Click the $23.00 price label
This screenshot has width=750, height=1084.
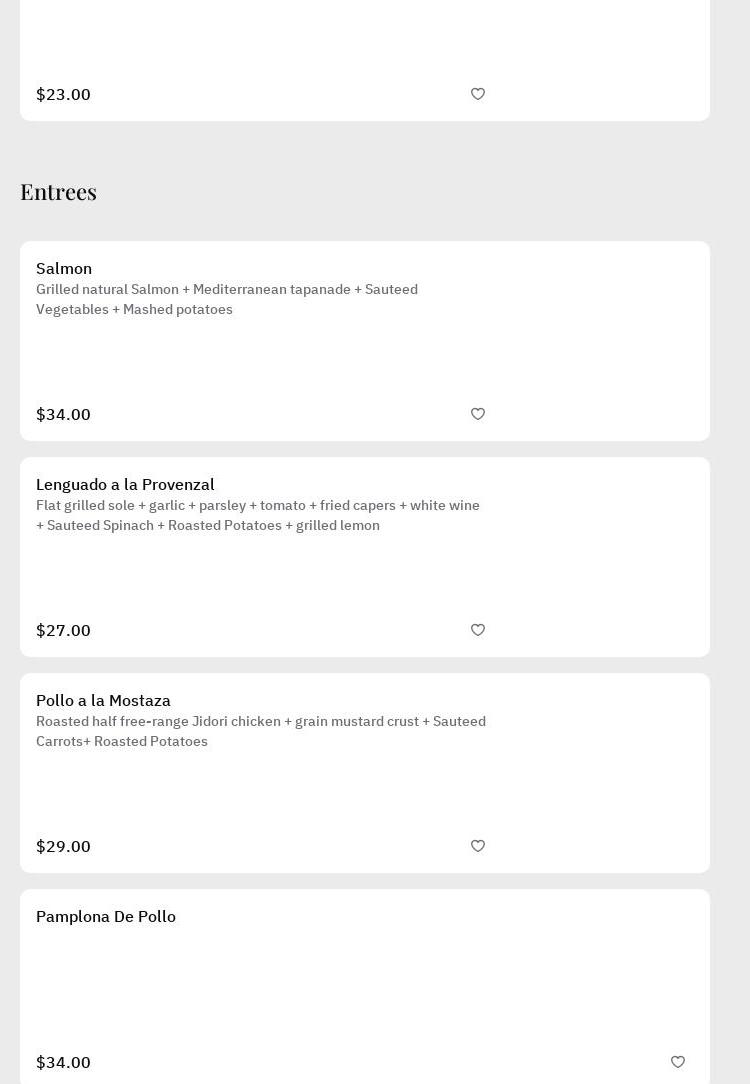click(x=63, y=94)
